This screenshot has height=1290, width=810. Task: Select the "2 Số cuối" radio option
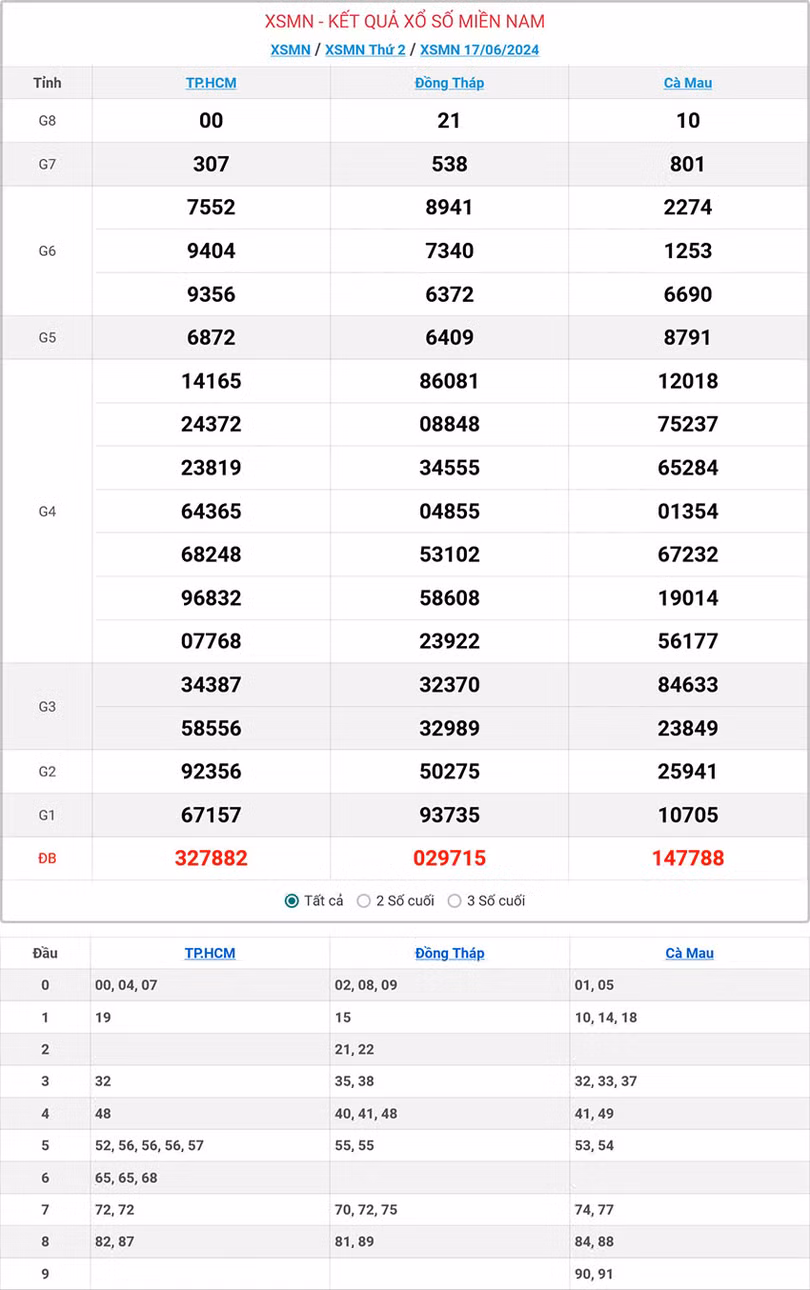click(365, 900)
